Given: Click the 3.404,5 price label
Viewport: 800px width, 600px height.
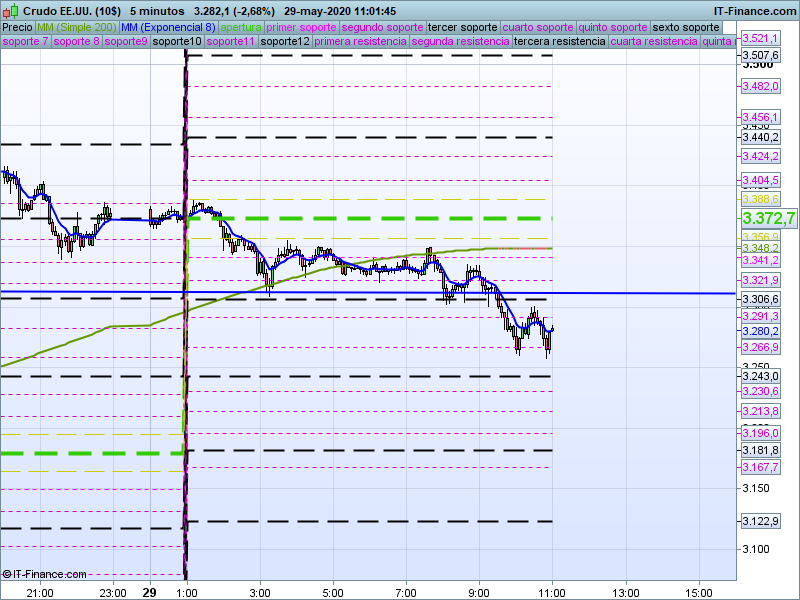Looking at the screenshot, I should coord(760,180).
